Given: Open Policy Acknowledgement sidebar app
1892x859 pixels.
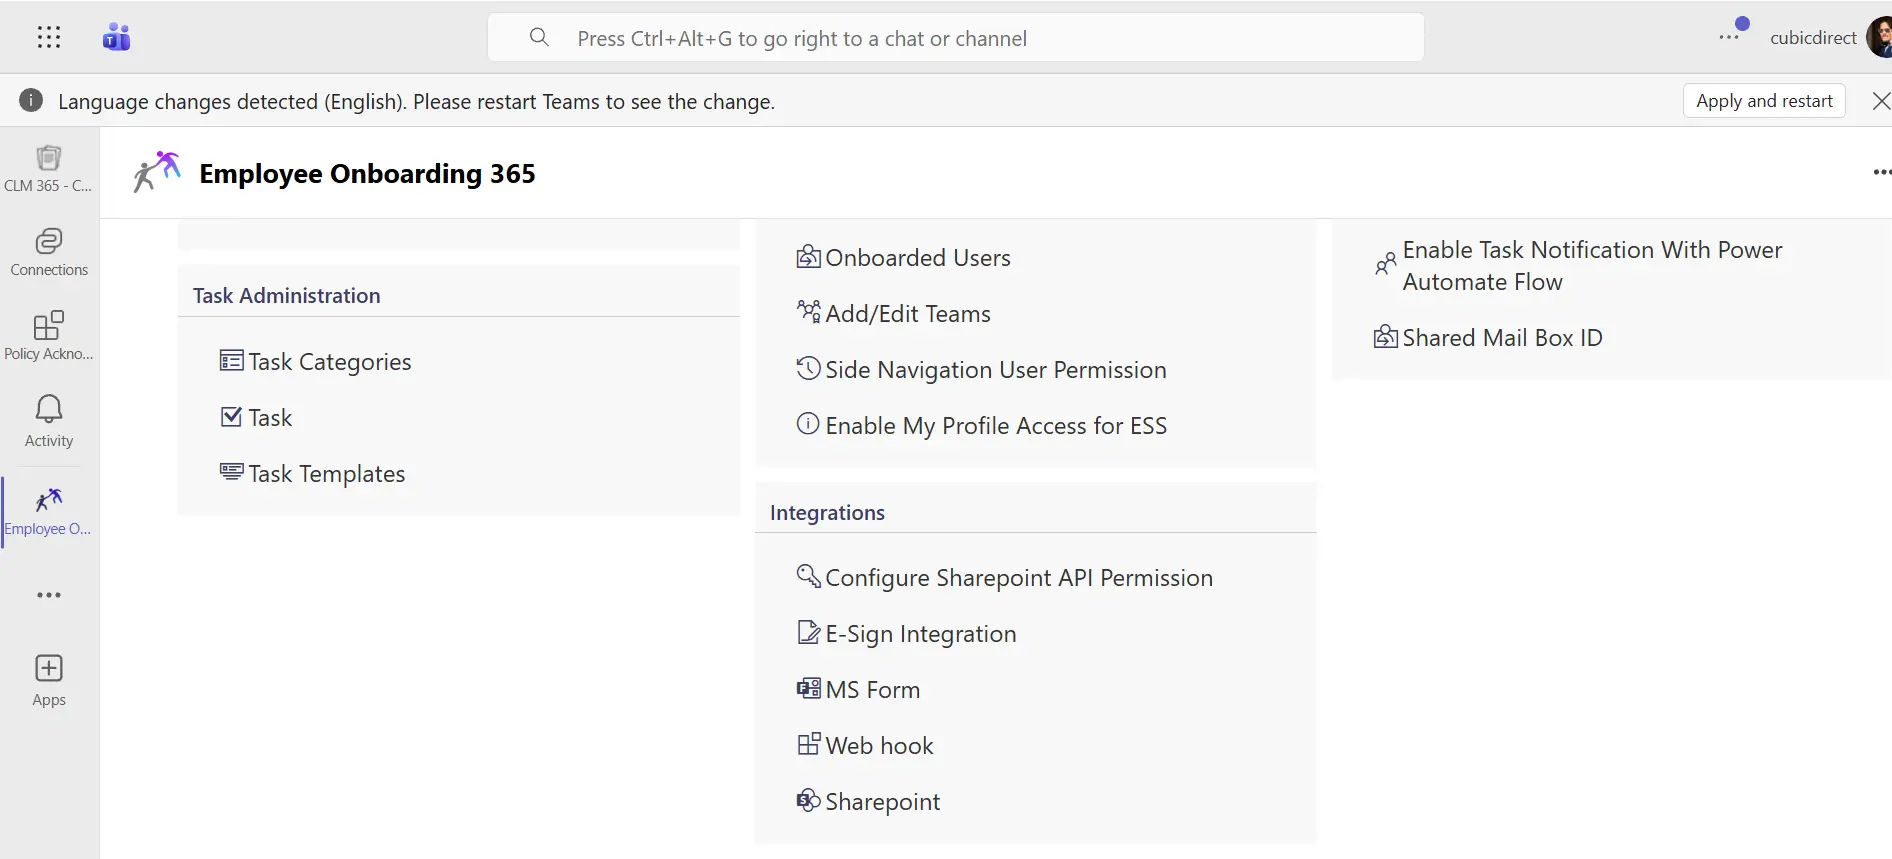Looking at the screenshot, I should pos(49,336).
